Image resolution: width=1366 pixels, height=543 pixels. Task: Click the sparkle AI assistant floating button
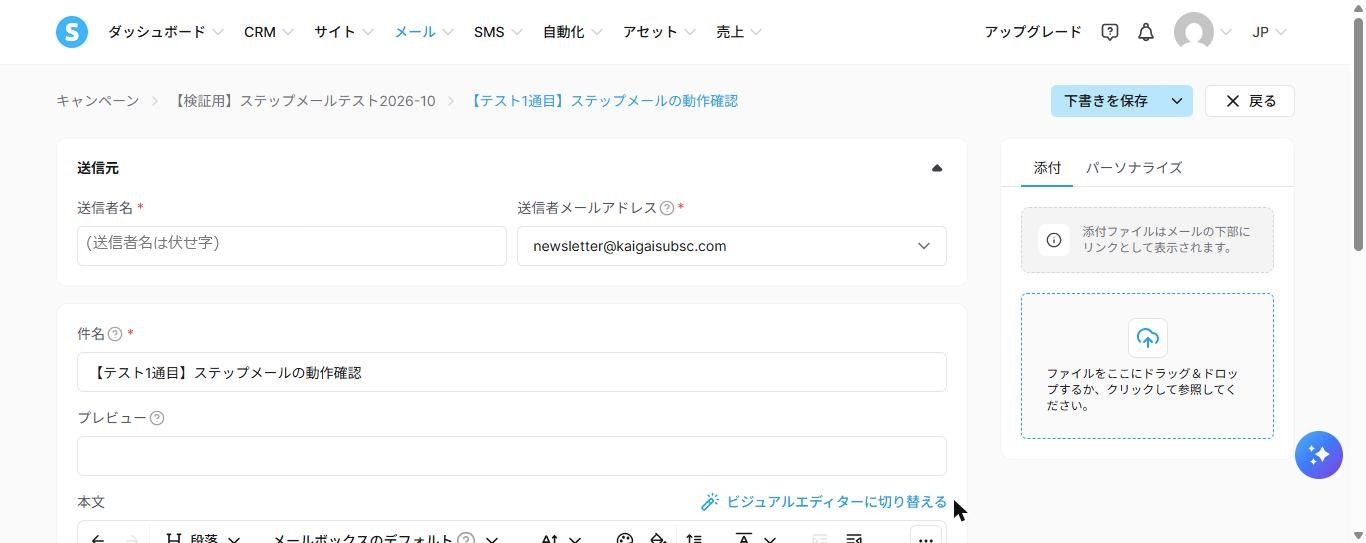coord(1319,455)
